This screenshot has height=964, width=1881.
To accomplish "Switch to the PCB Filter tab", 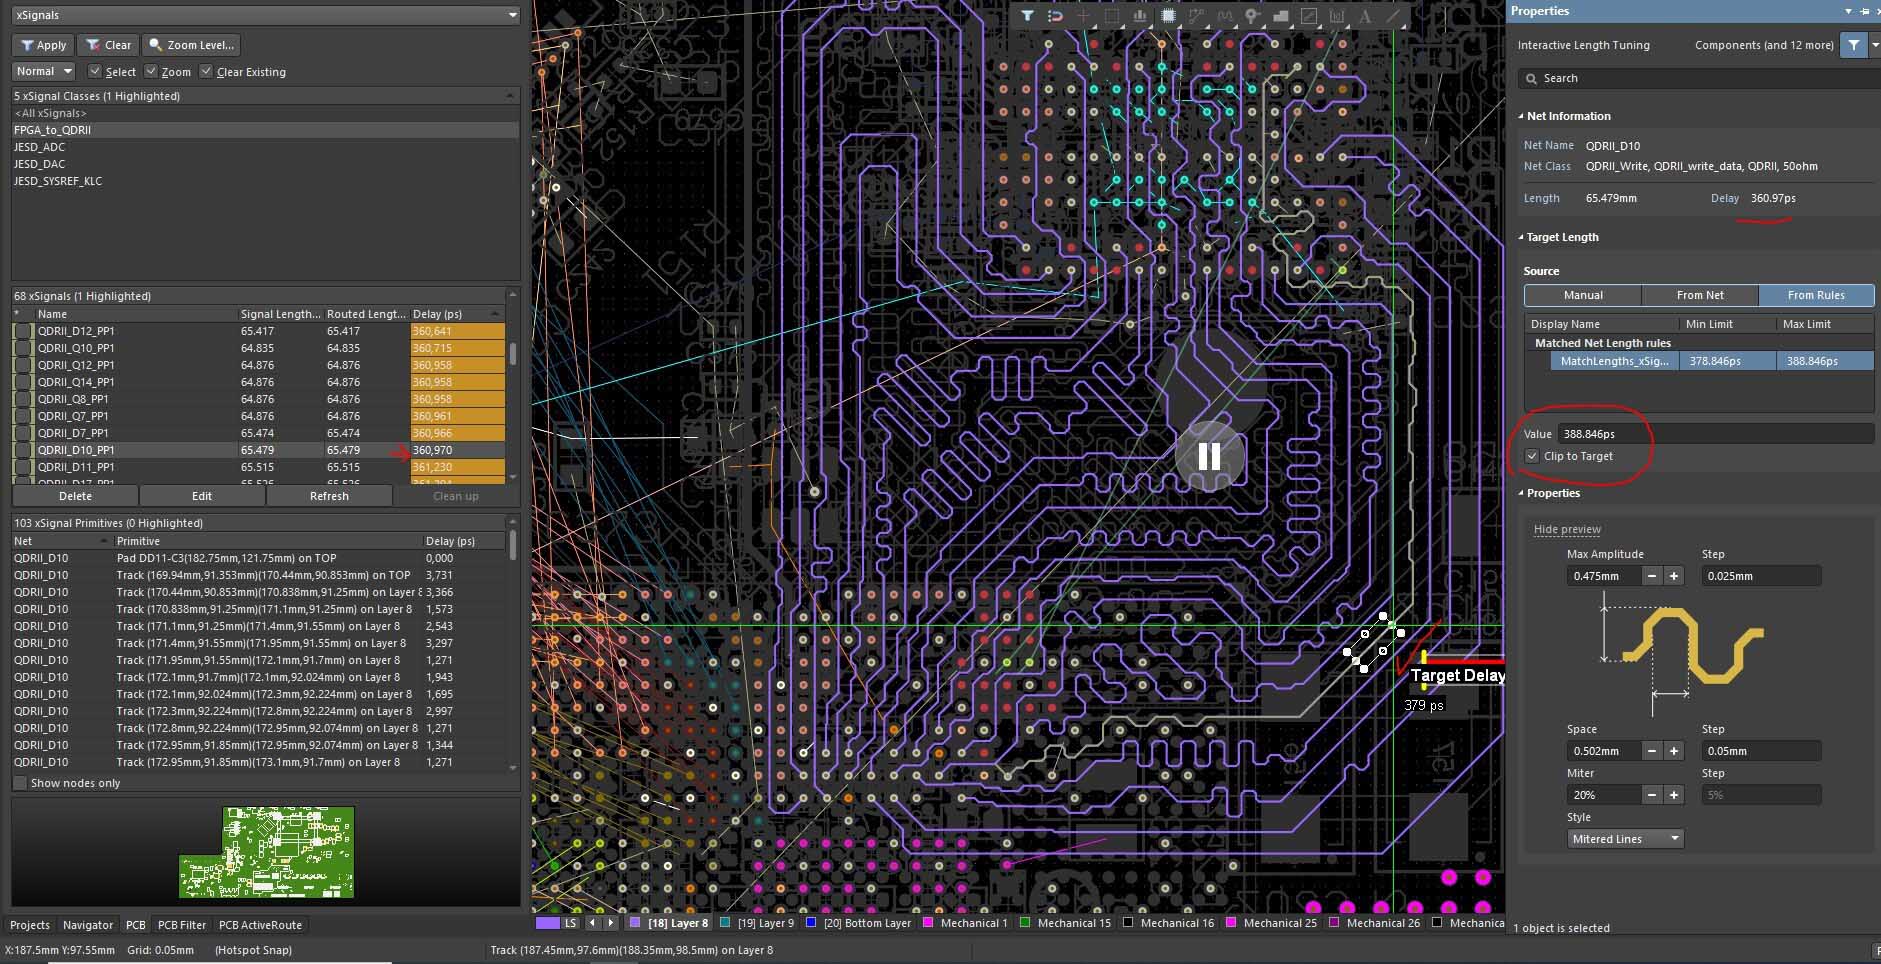I will click(x=181, y=925).
